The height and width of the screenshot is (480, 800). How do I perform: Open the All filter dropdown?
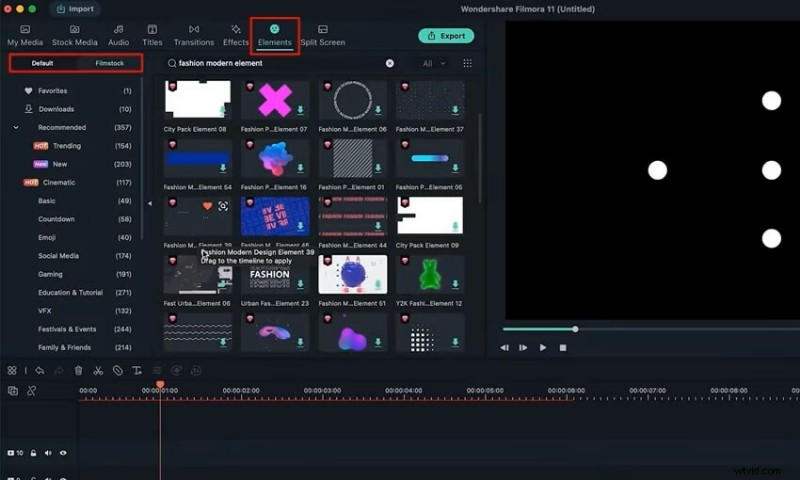click(x=434, y=63)
